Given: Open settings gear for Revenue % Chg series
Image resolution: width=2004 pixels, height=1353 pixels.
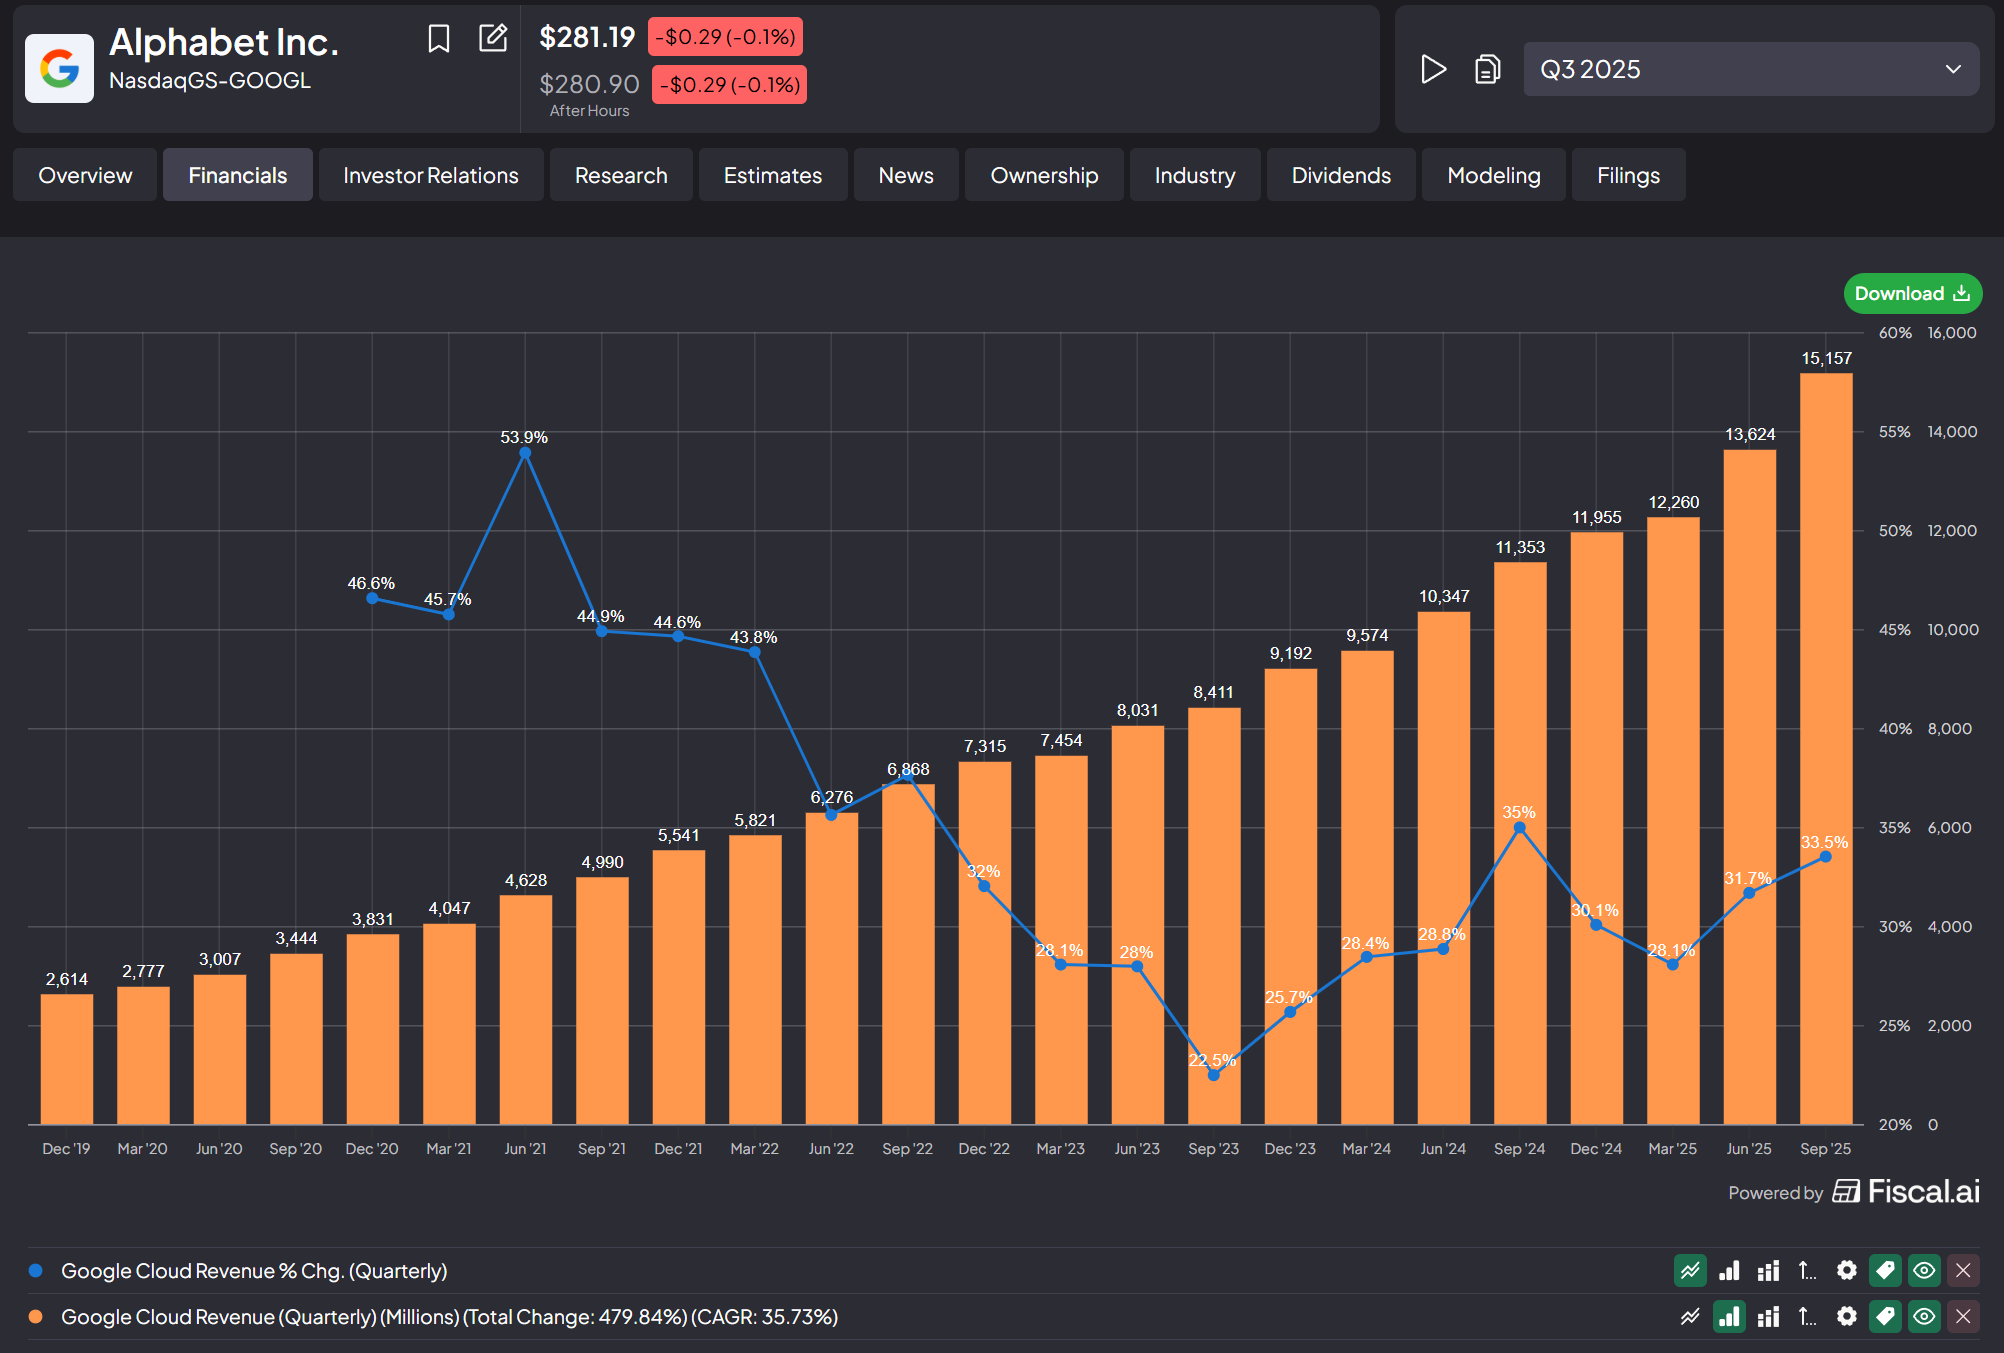Looking at the screenshot, I should coord(1846,1271).
